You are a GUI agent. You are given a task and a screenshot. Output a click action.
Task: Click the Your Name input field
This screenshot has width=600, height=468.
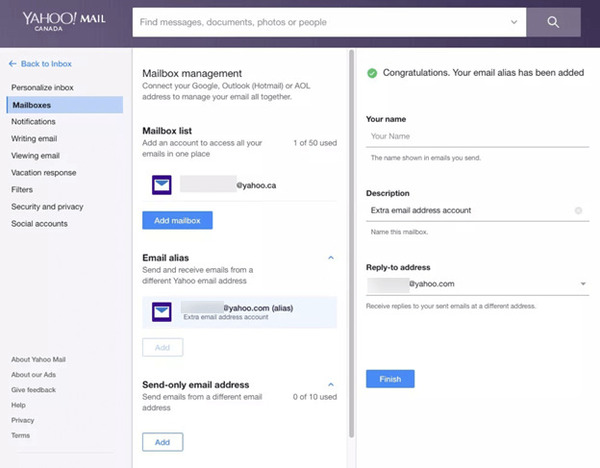(478, 137)
